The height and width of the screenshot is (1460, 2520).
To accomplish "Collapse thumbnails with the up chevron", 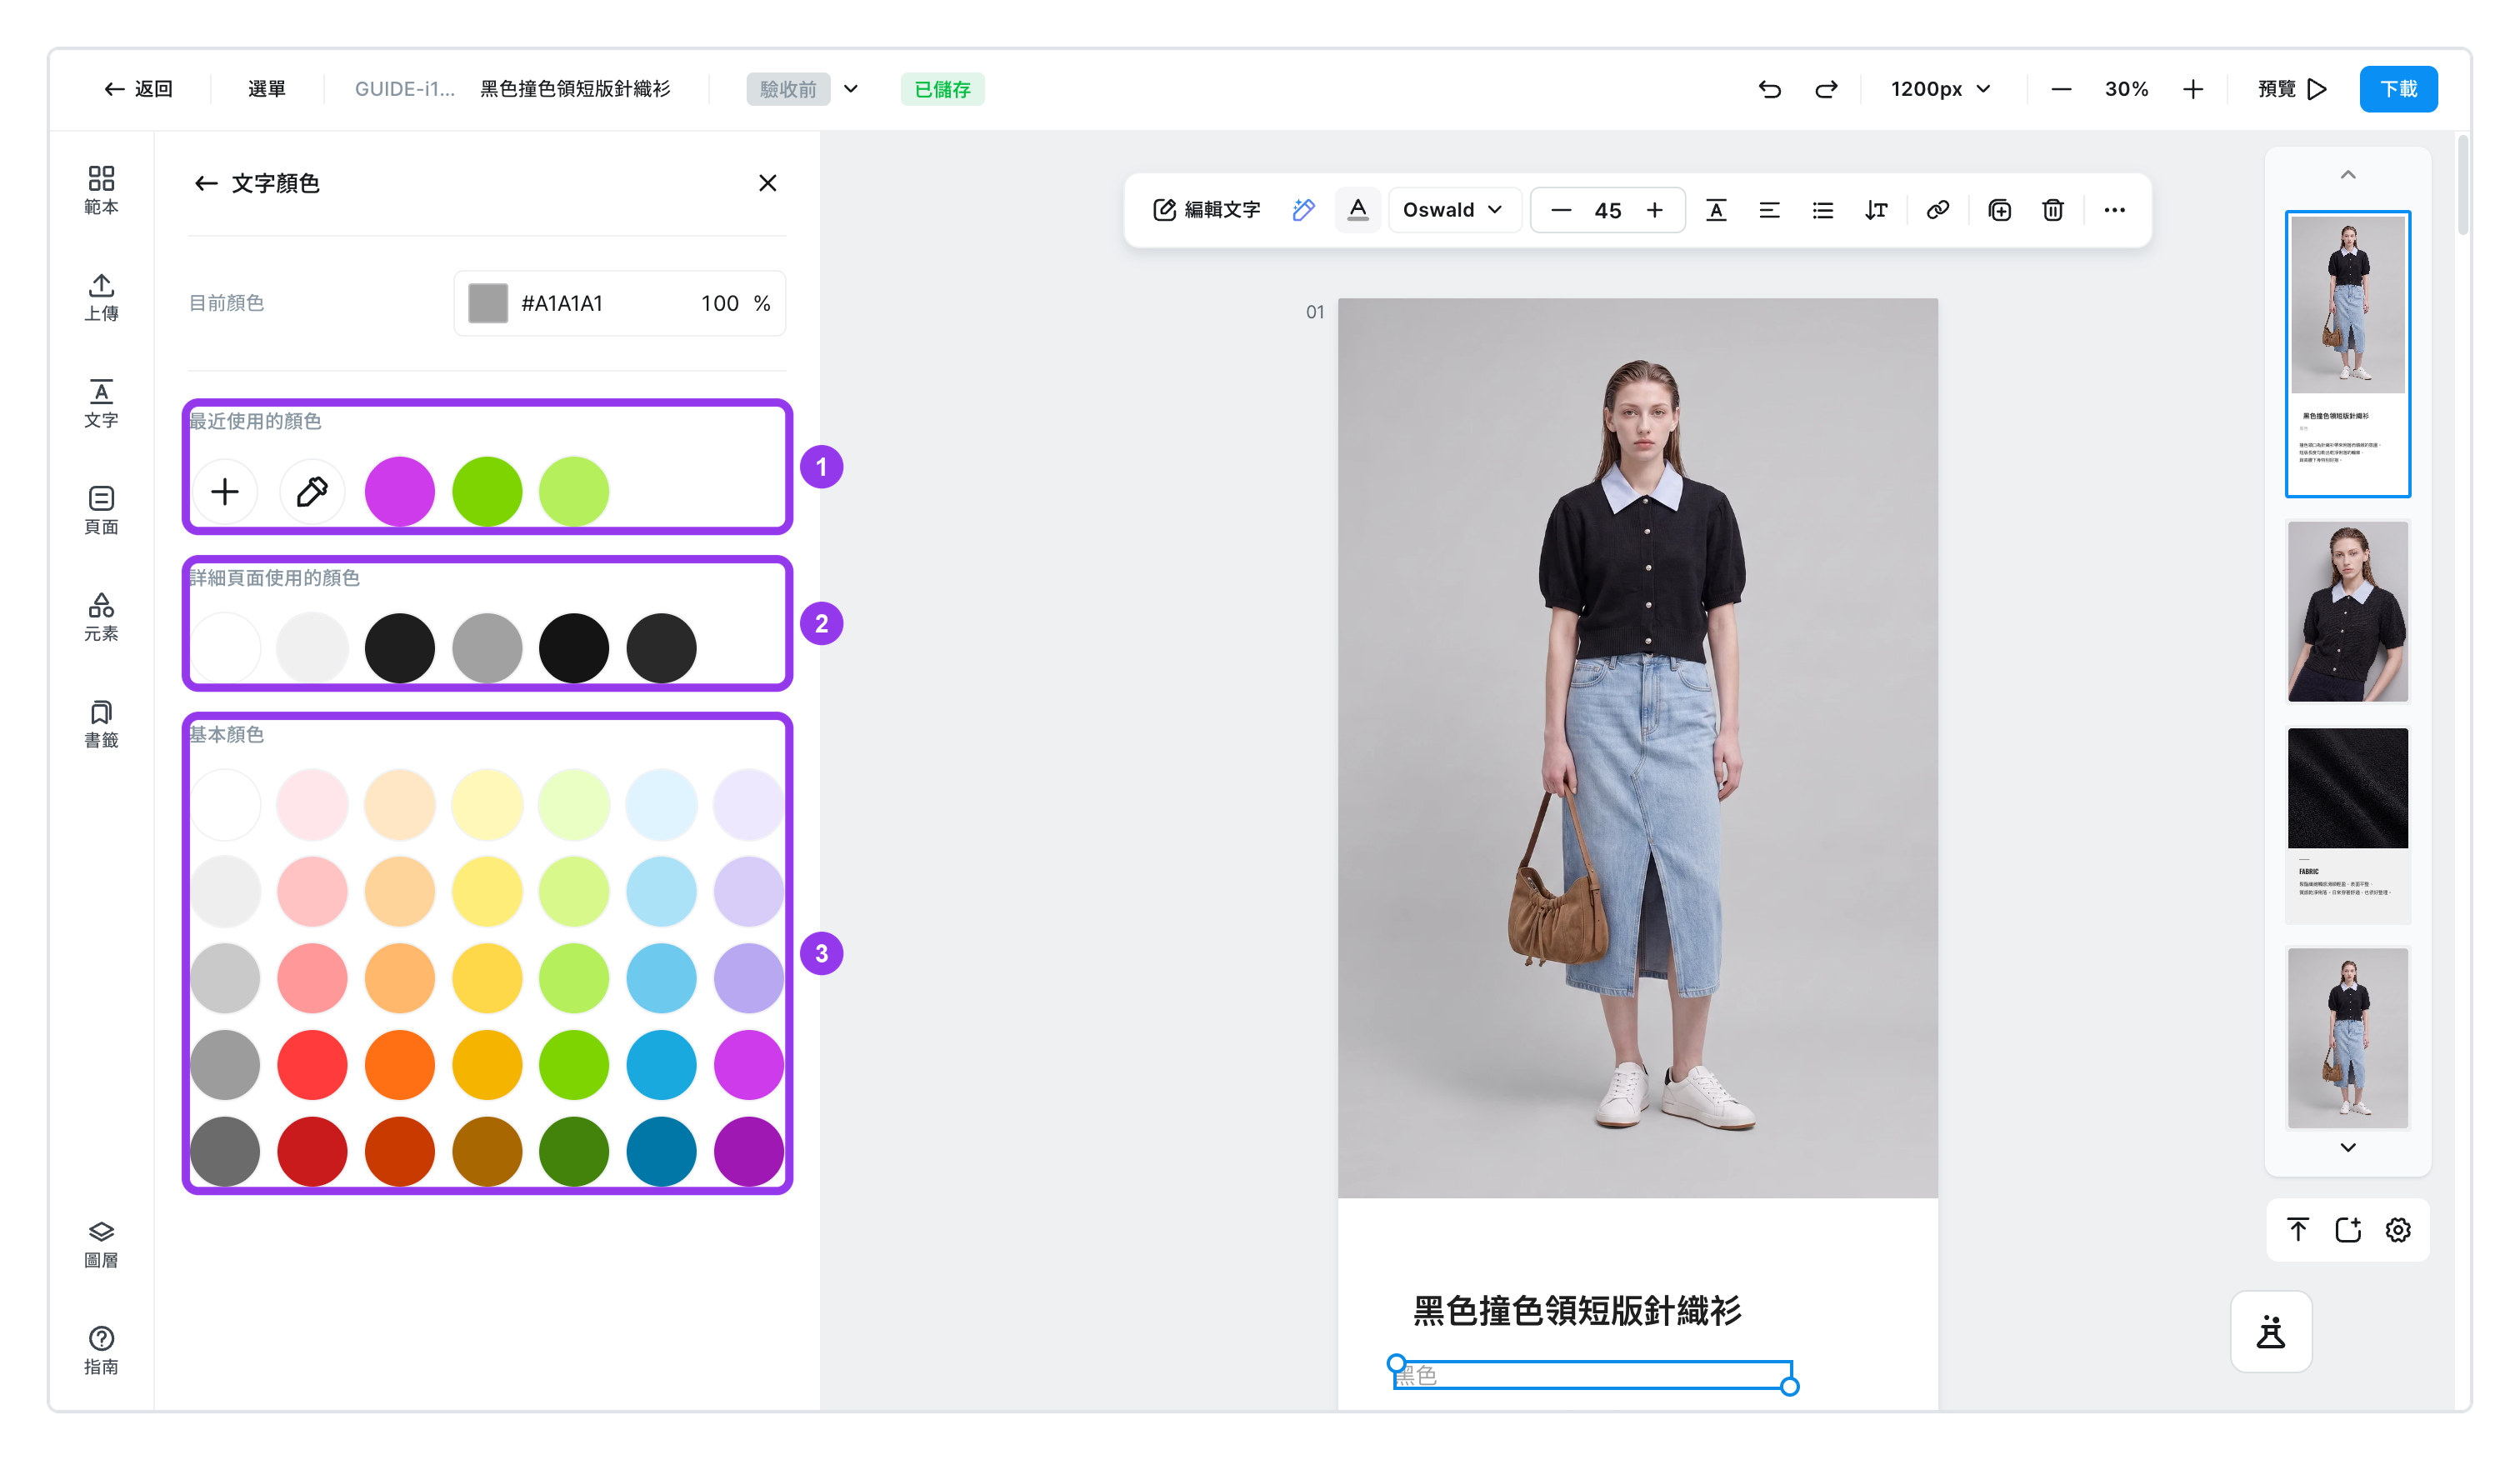I will click(2347, 175).
